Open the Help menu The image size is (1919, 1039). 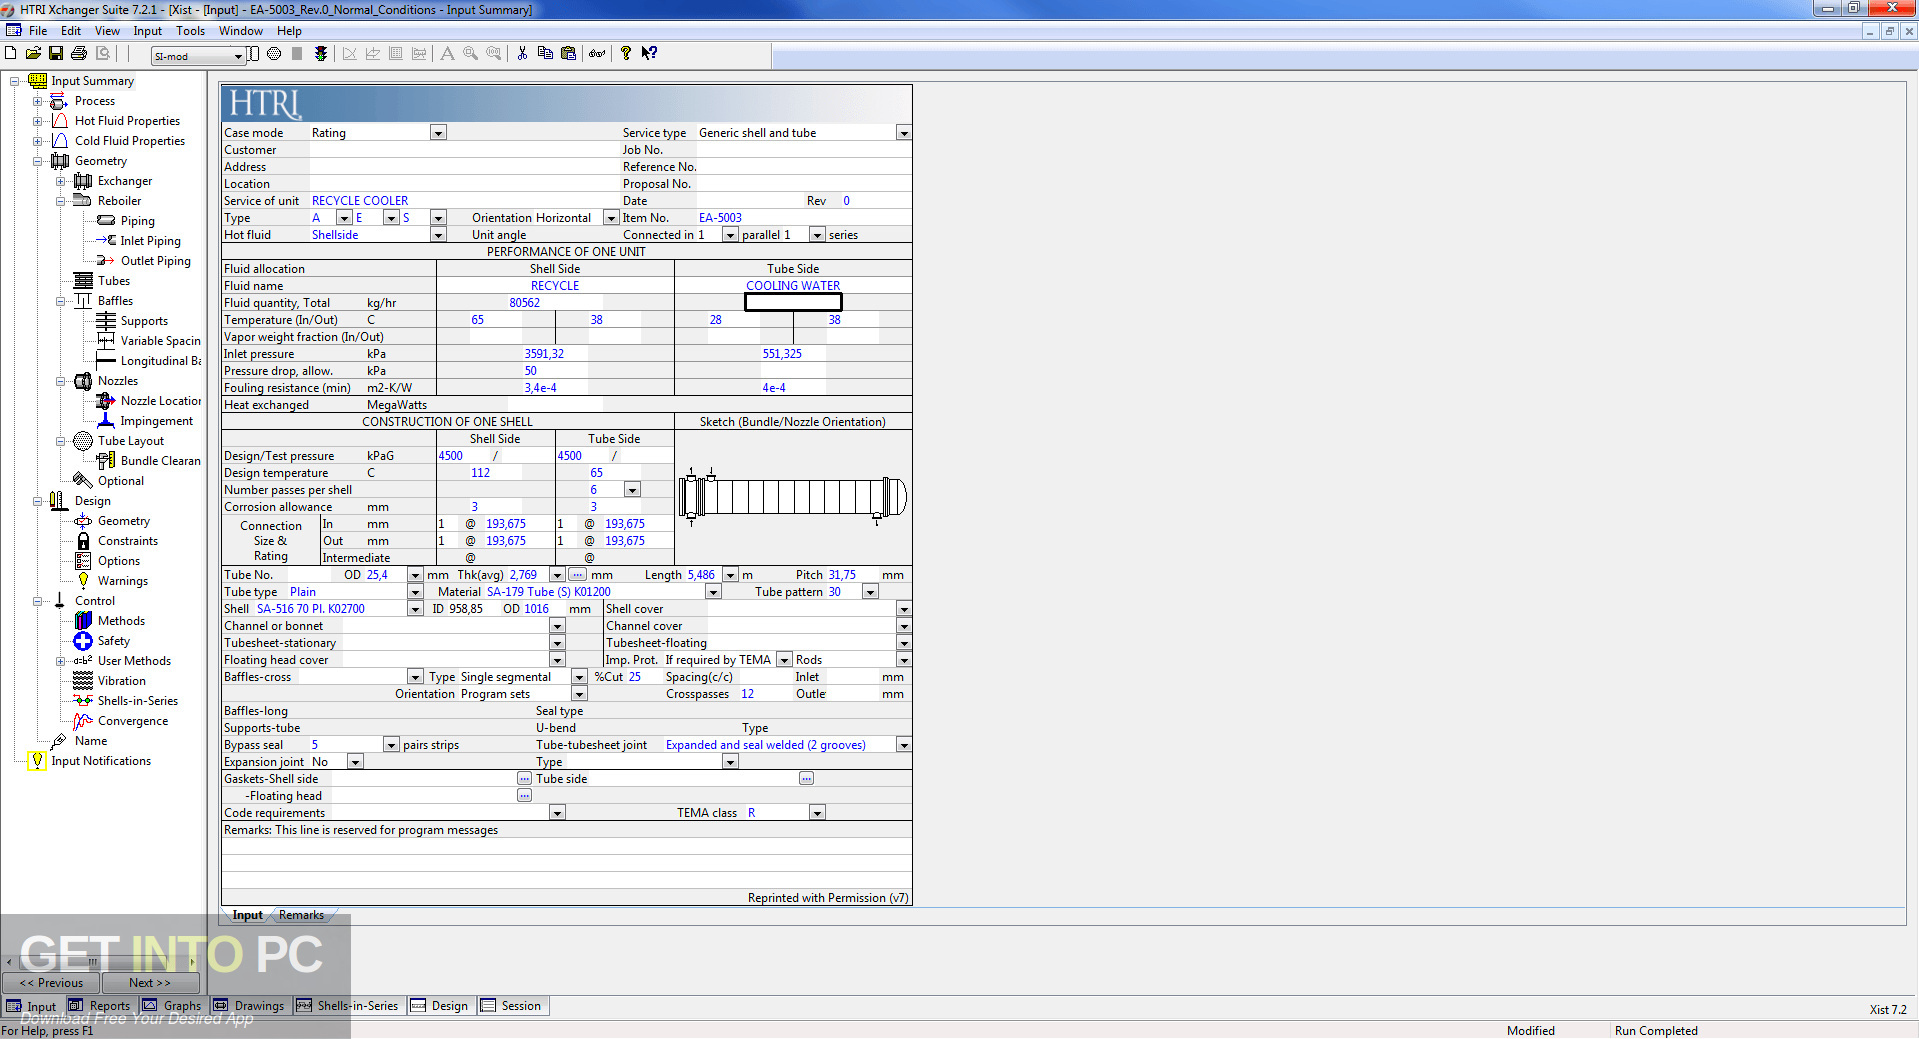coord(289,31)
